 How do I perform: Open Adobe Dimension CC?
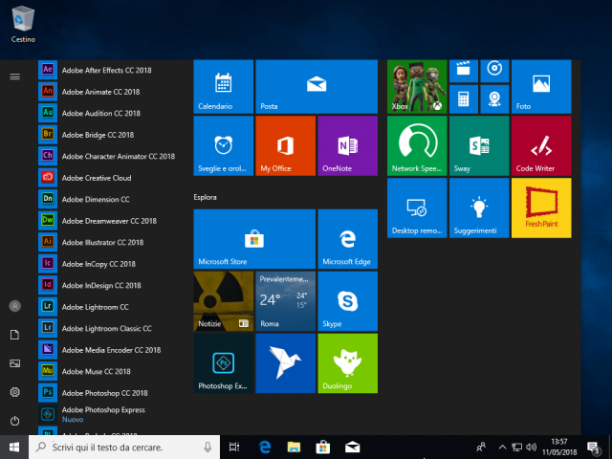[x=107, y=199]
